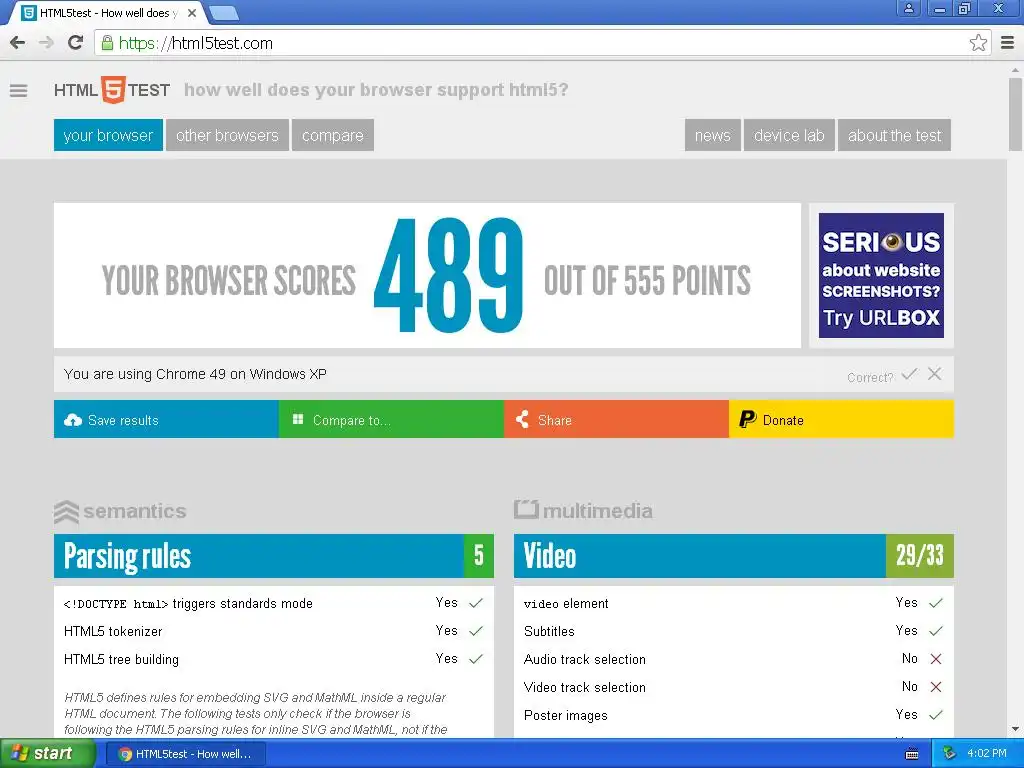Click the 4:02 PM taskbar clock
1024x768 pixels.
click(987, 754)
